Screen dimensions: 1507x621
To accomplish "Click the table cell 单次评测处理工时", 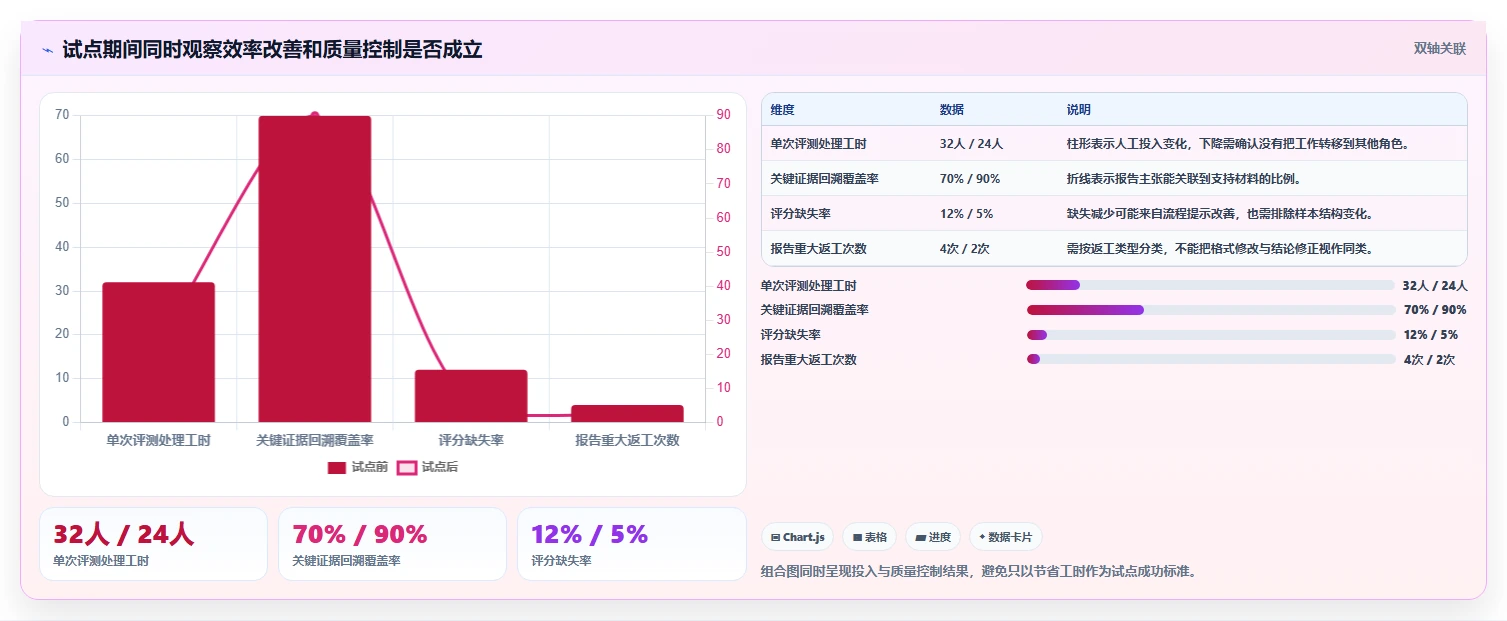I will (x=818, y=144).
